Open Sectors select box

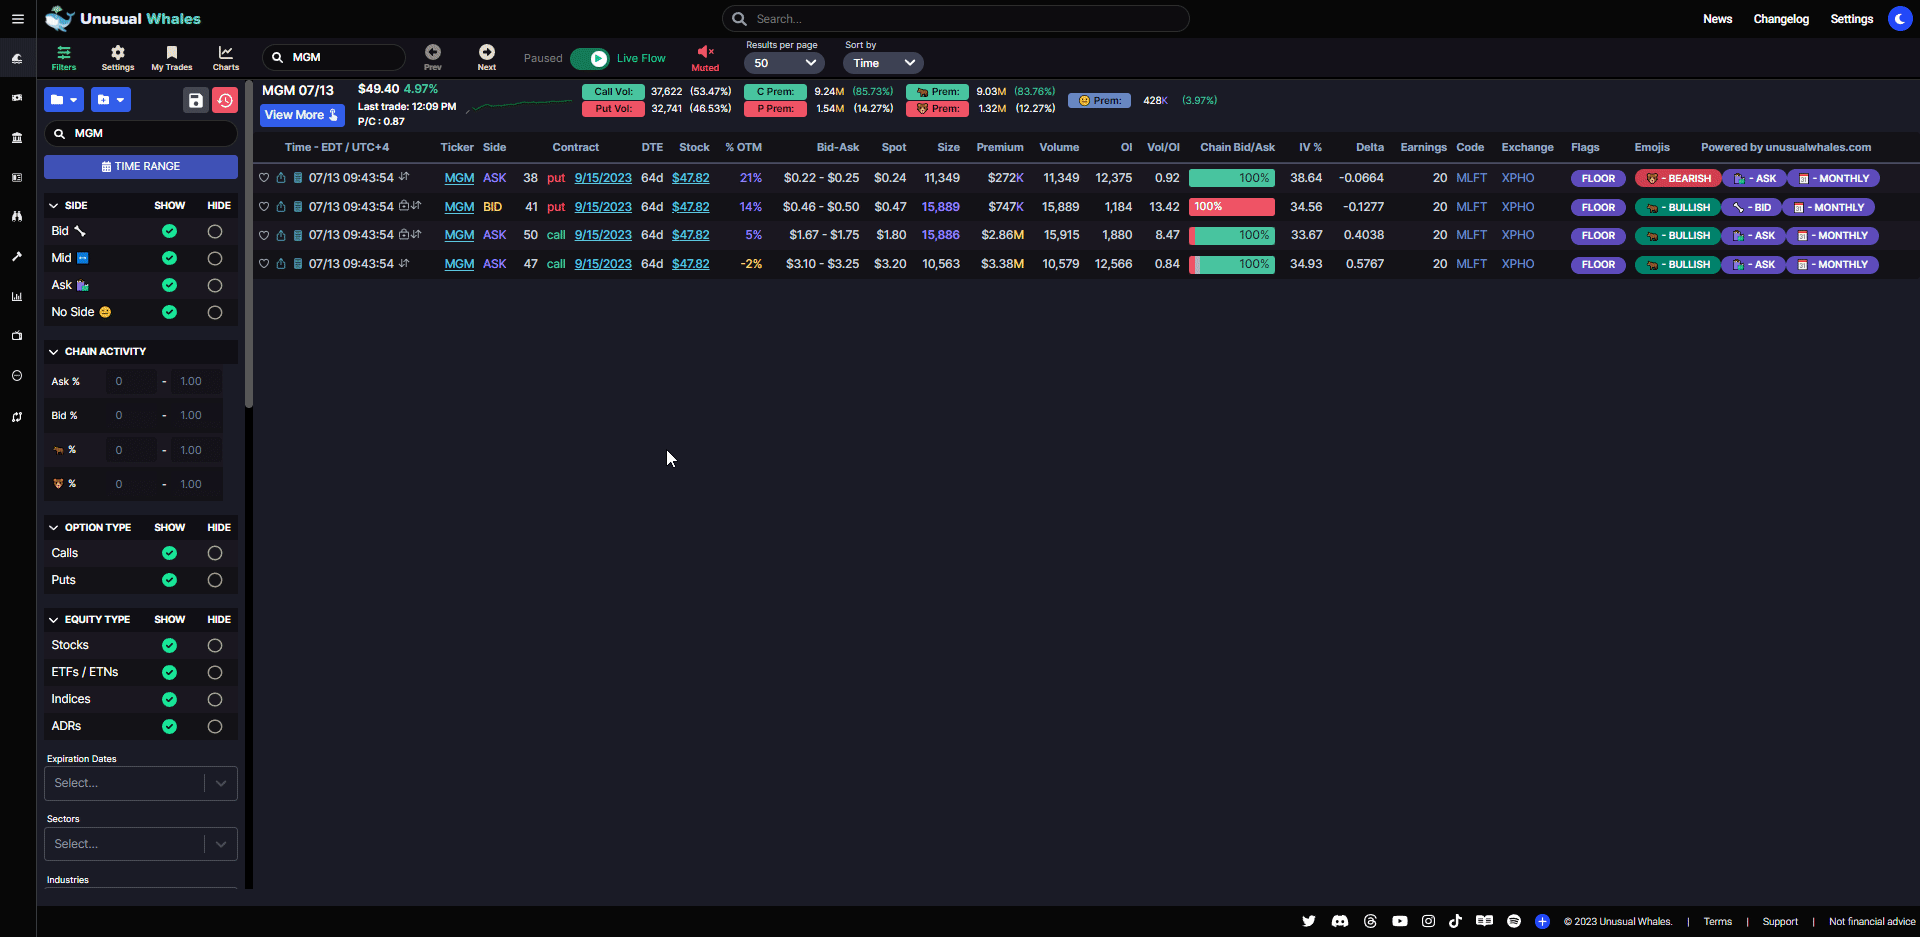[141, 844]
